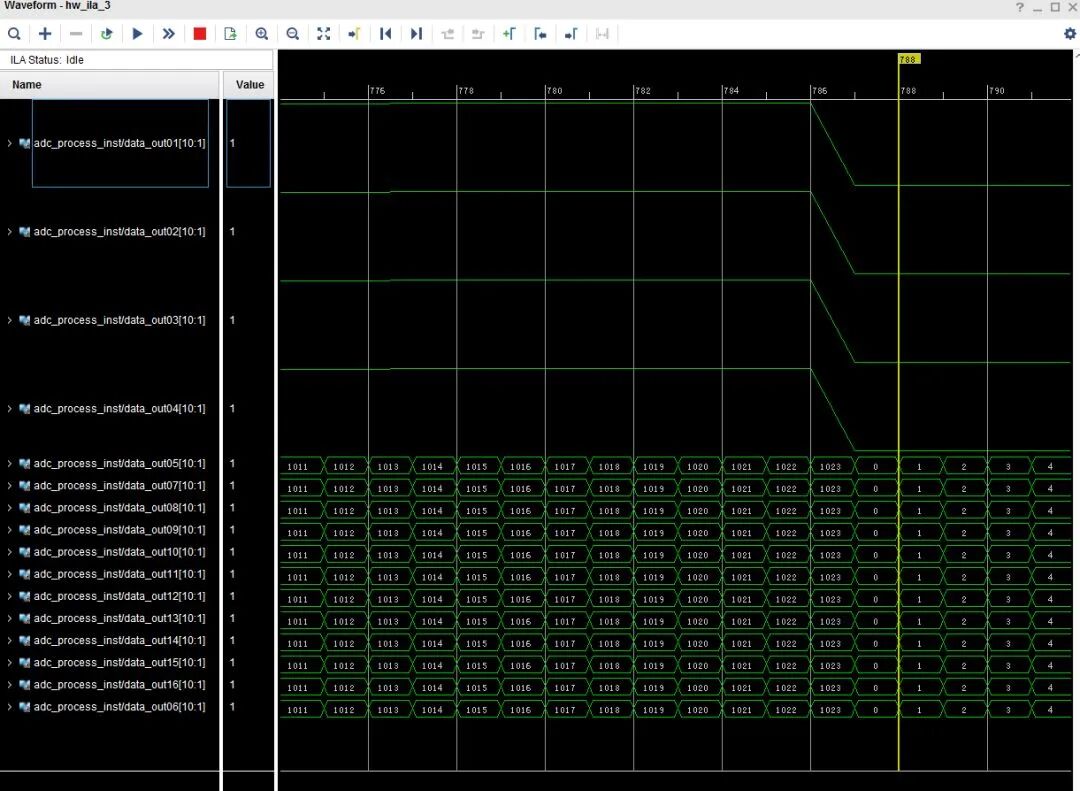Click the Search icon in waveform toolbar
The width and height of the screenshot is (1080, 791).
click(x=14, y=34)
